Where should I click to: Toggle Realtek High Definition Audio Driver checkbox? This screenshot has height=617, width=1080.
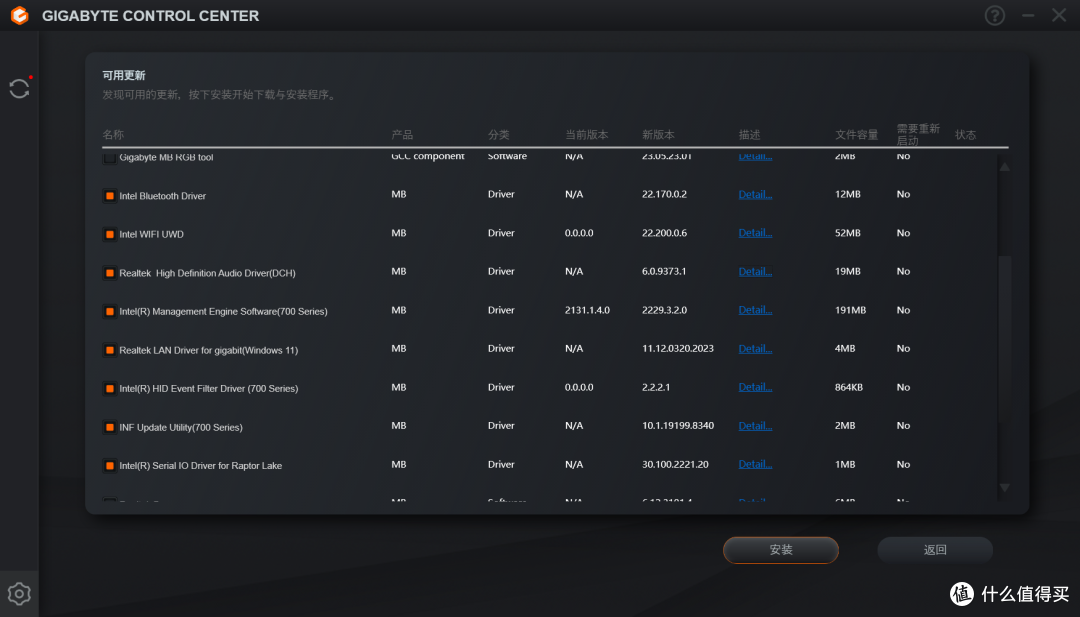[110, 273]
